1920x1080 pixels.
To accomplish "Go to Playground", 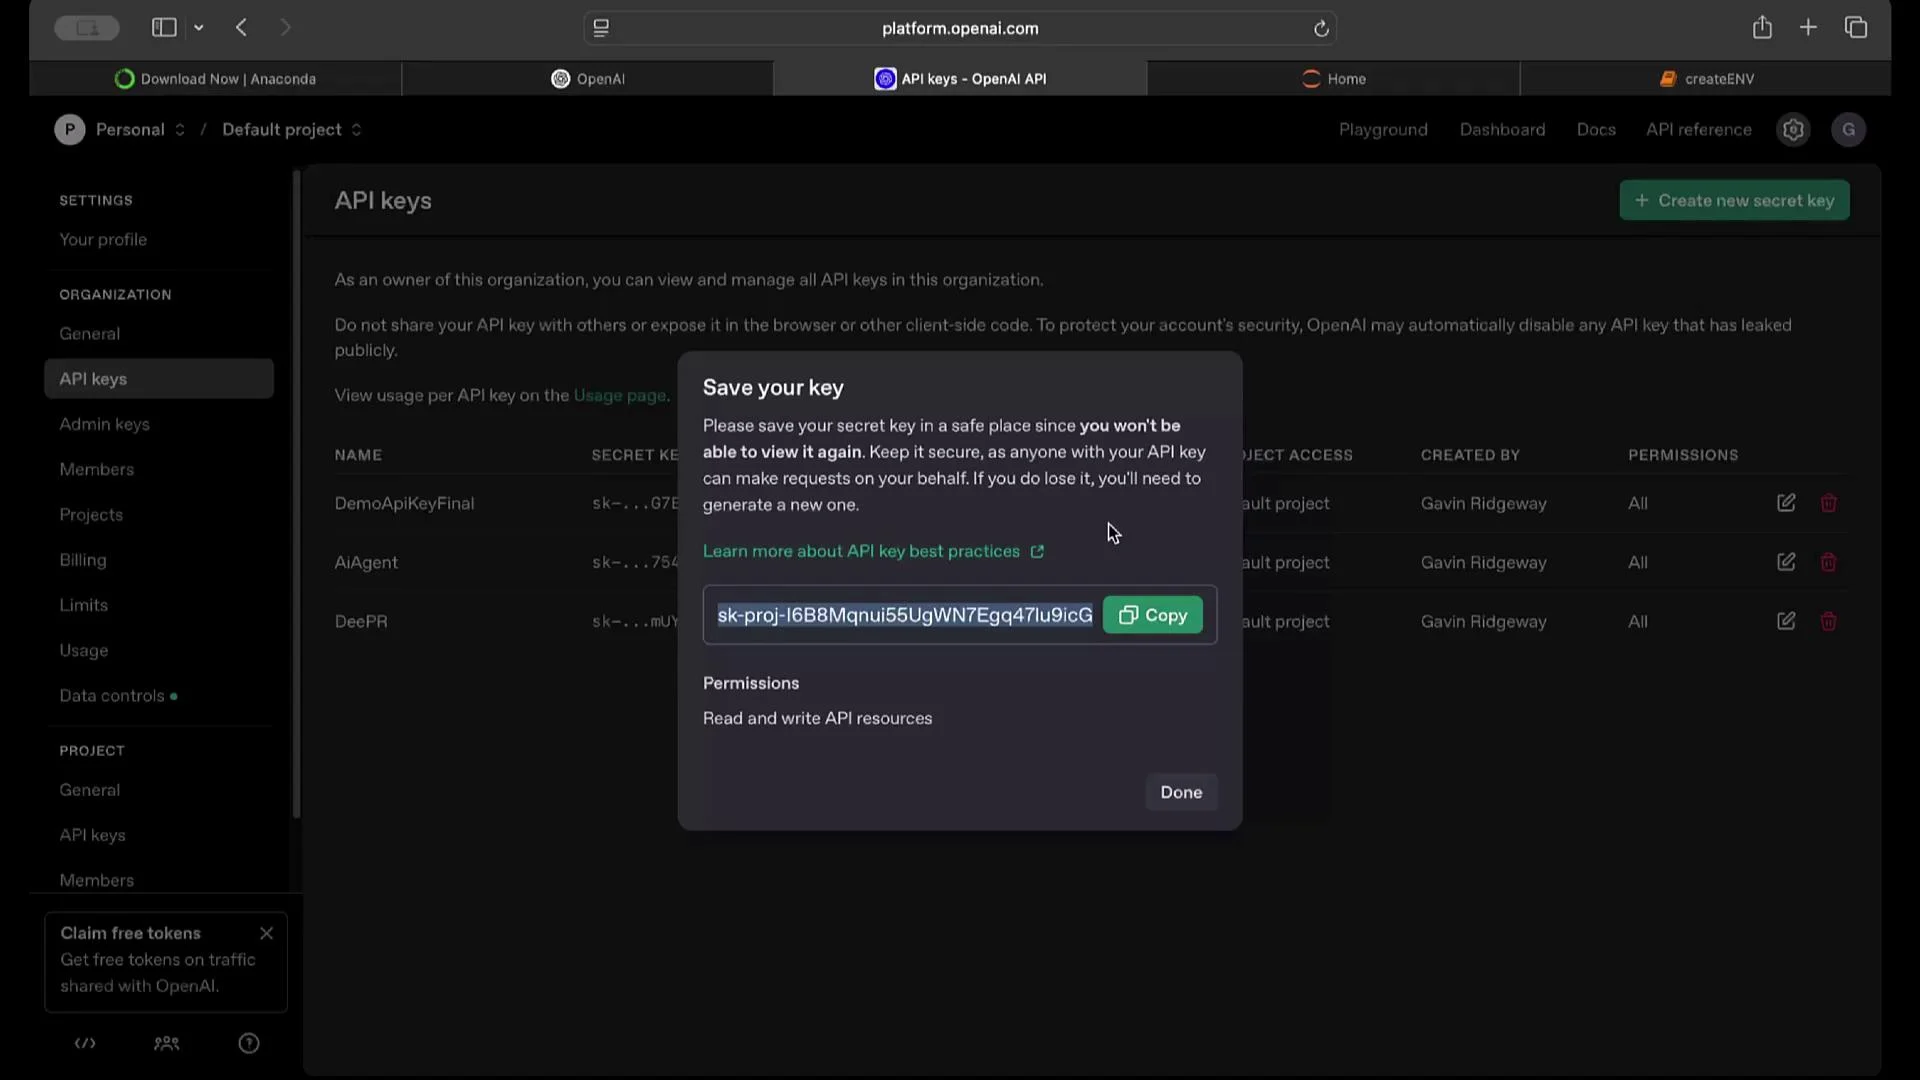I will 1383,130.
